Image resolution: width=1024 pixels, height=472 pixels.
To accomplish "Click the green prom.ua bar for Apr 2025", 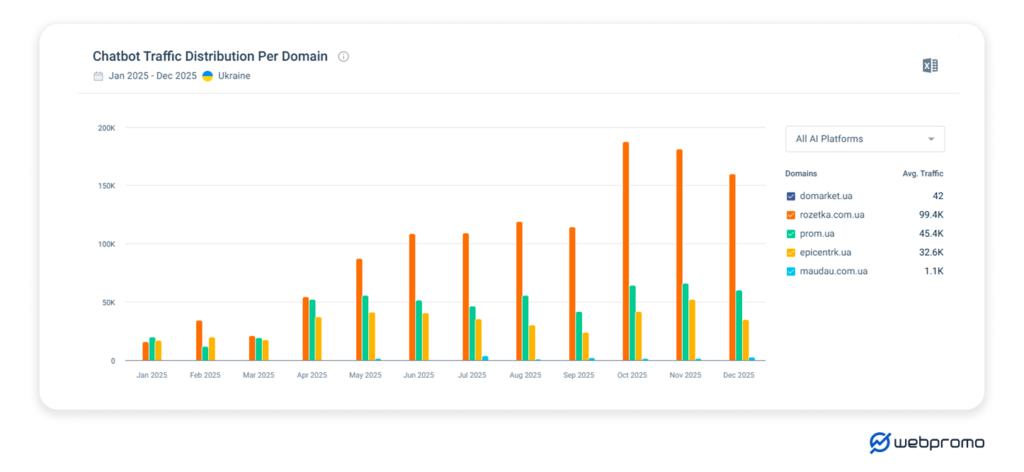I will pyautogui.click(x=312, y=330).
